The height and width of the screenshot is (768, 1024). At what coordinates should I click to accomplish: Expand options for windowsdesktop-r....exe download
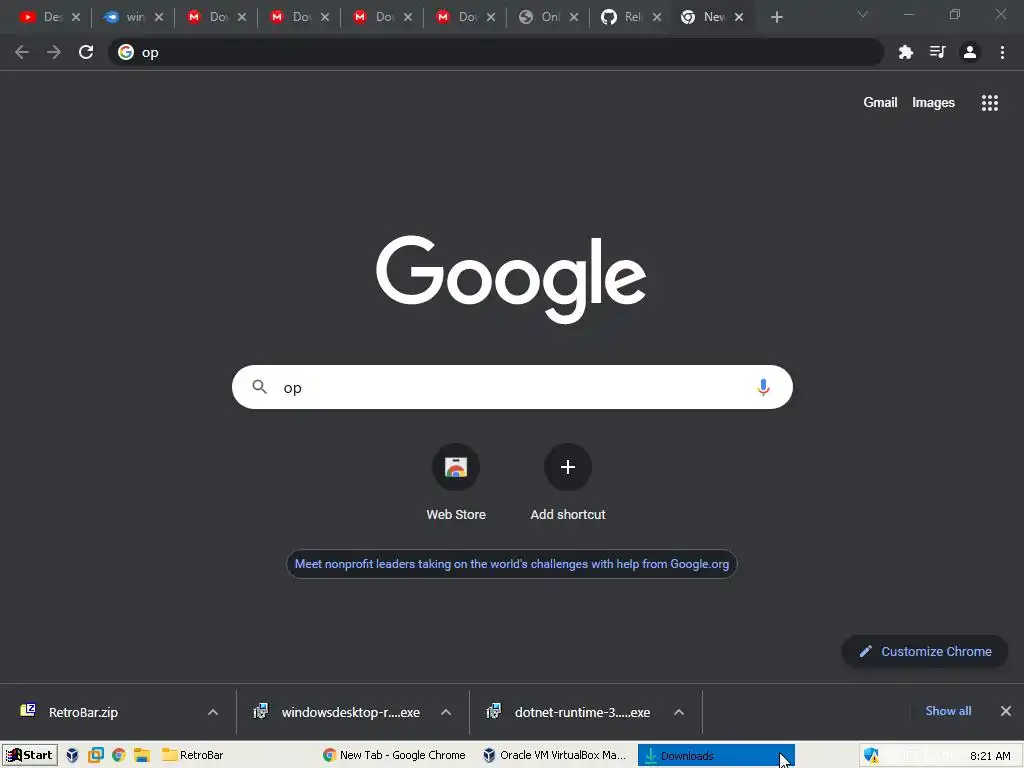coord(446,712)
